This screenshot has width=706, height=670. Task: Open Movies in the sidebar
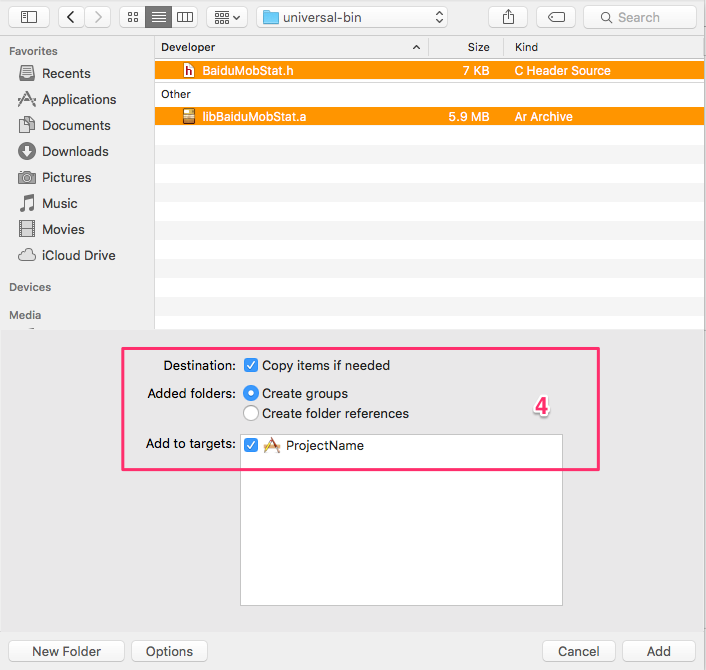[x=51, y=230]
